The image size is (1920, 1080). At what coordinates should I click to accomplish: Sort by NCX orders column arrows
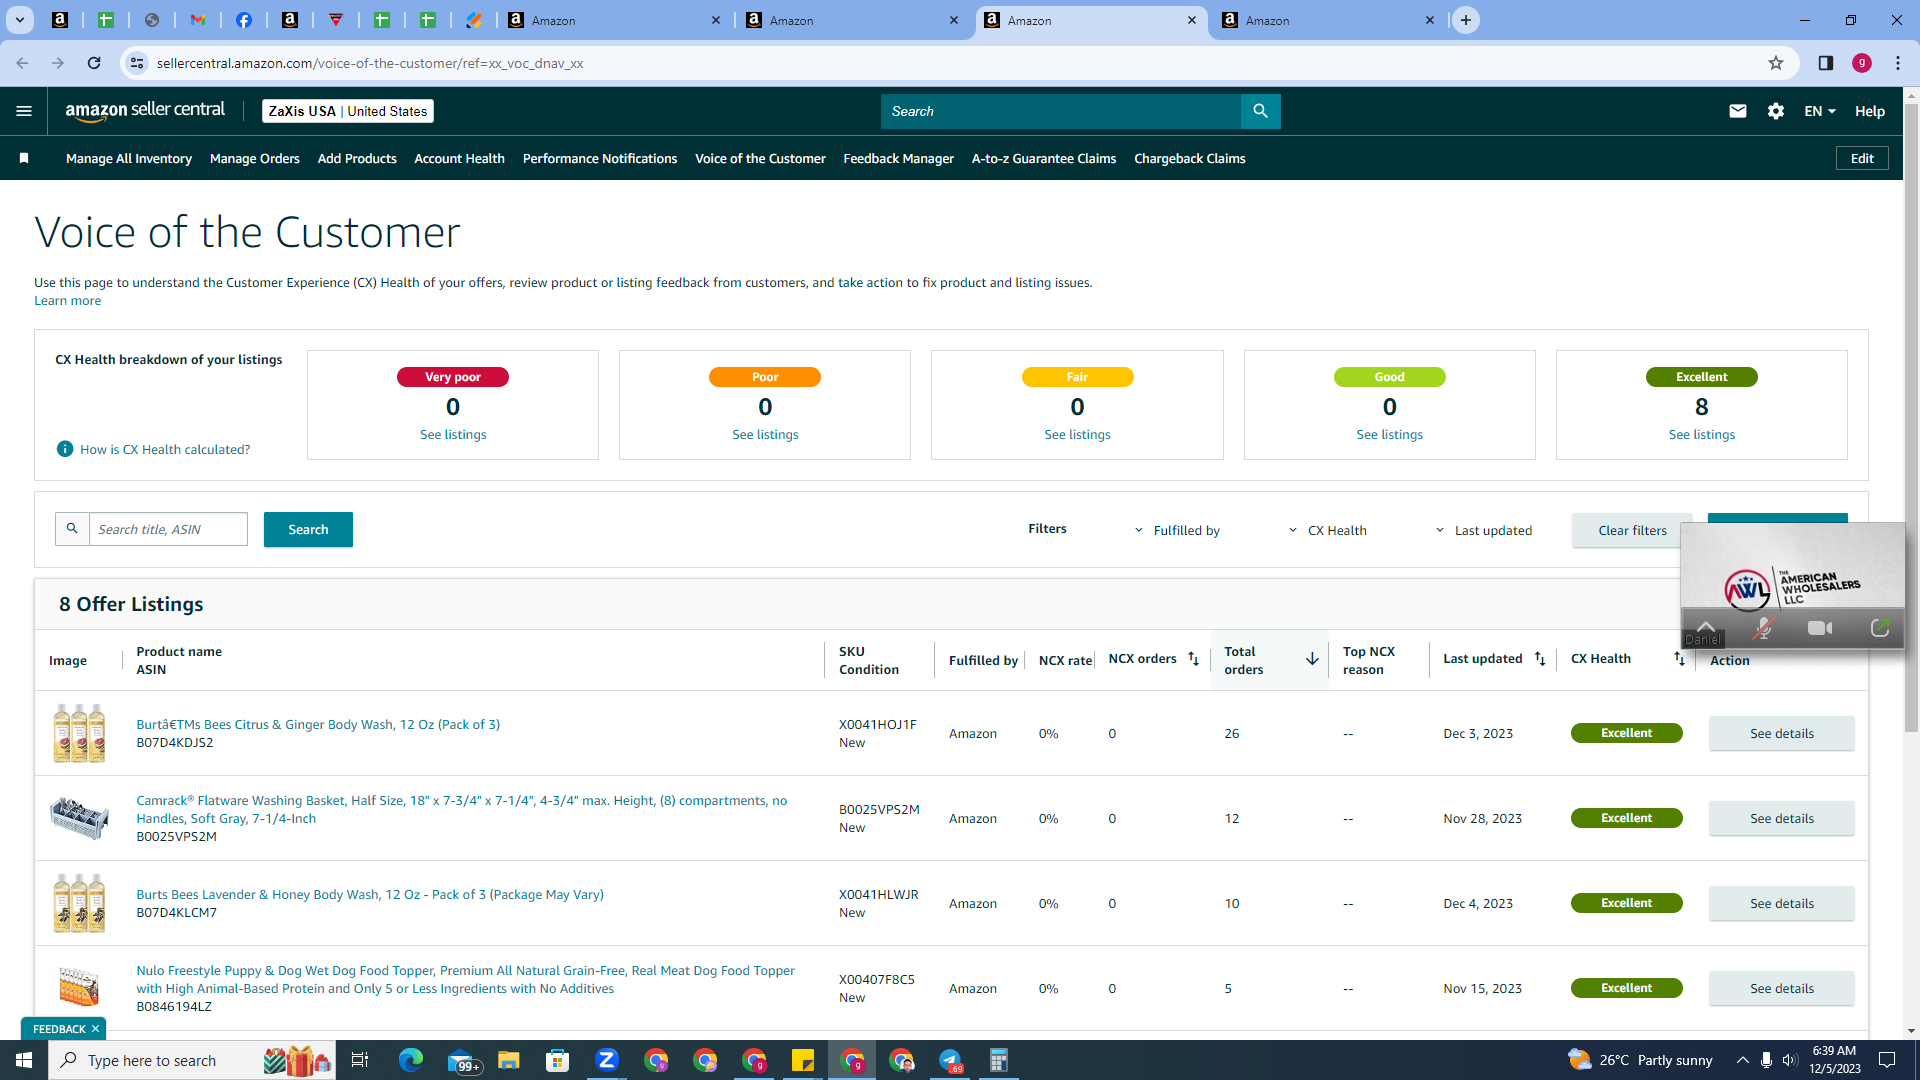(1193, 659)
